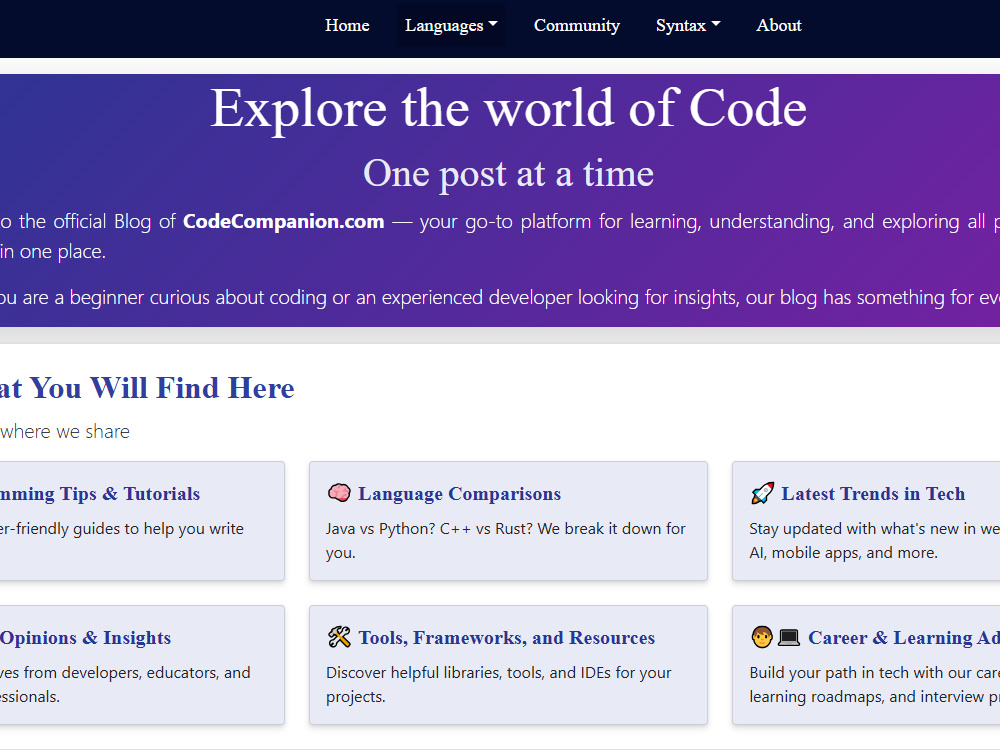This screenshot has height=750, width=1000.
Task: Click the brain icon on Language Comparisons
Action: tap(339, 493)
